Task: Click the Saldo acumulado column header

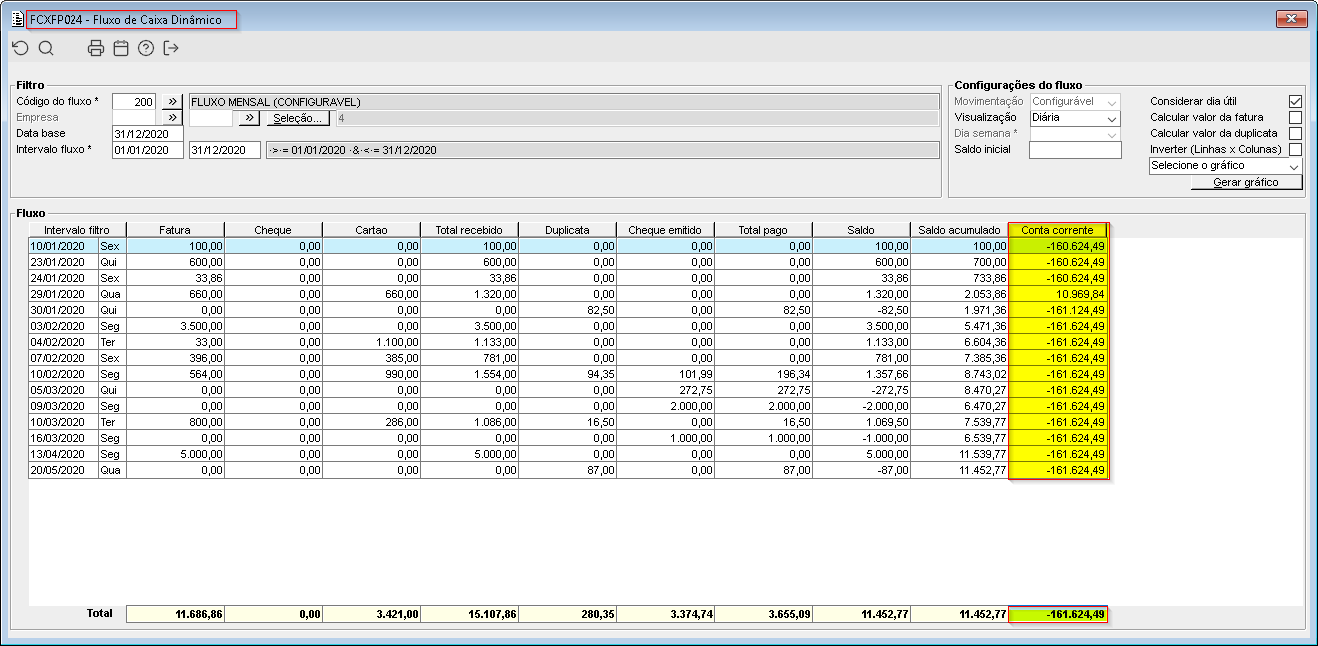Action: [x=959, y=230]
